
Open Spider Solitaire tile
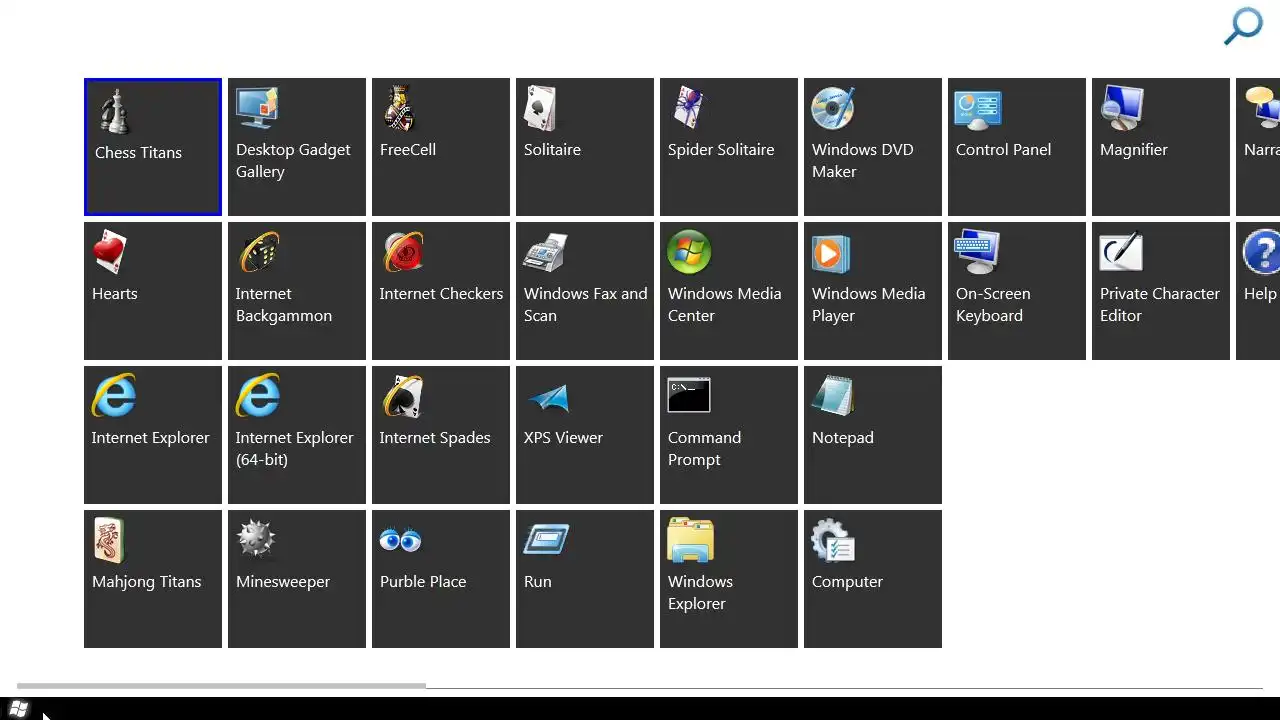(729, 147)
